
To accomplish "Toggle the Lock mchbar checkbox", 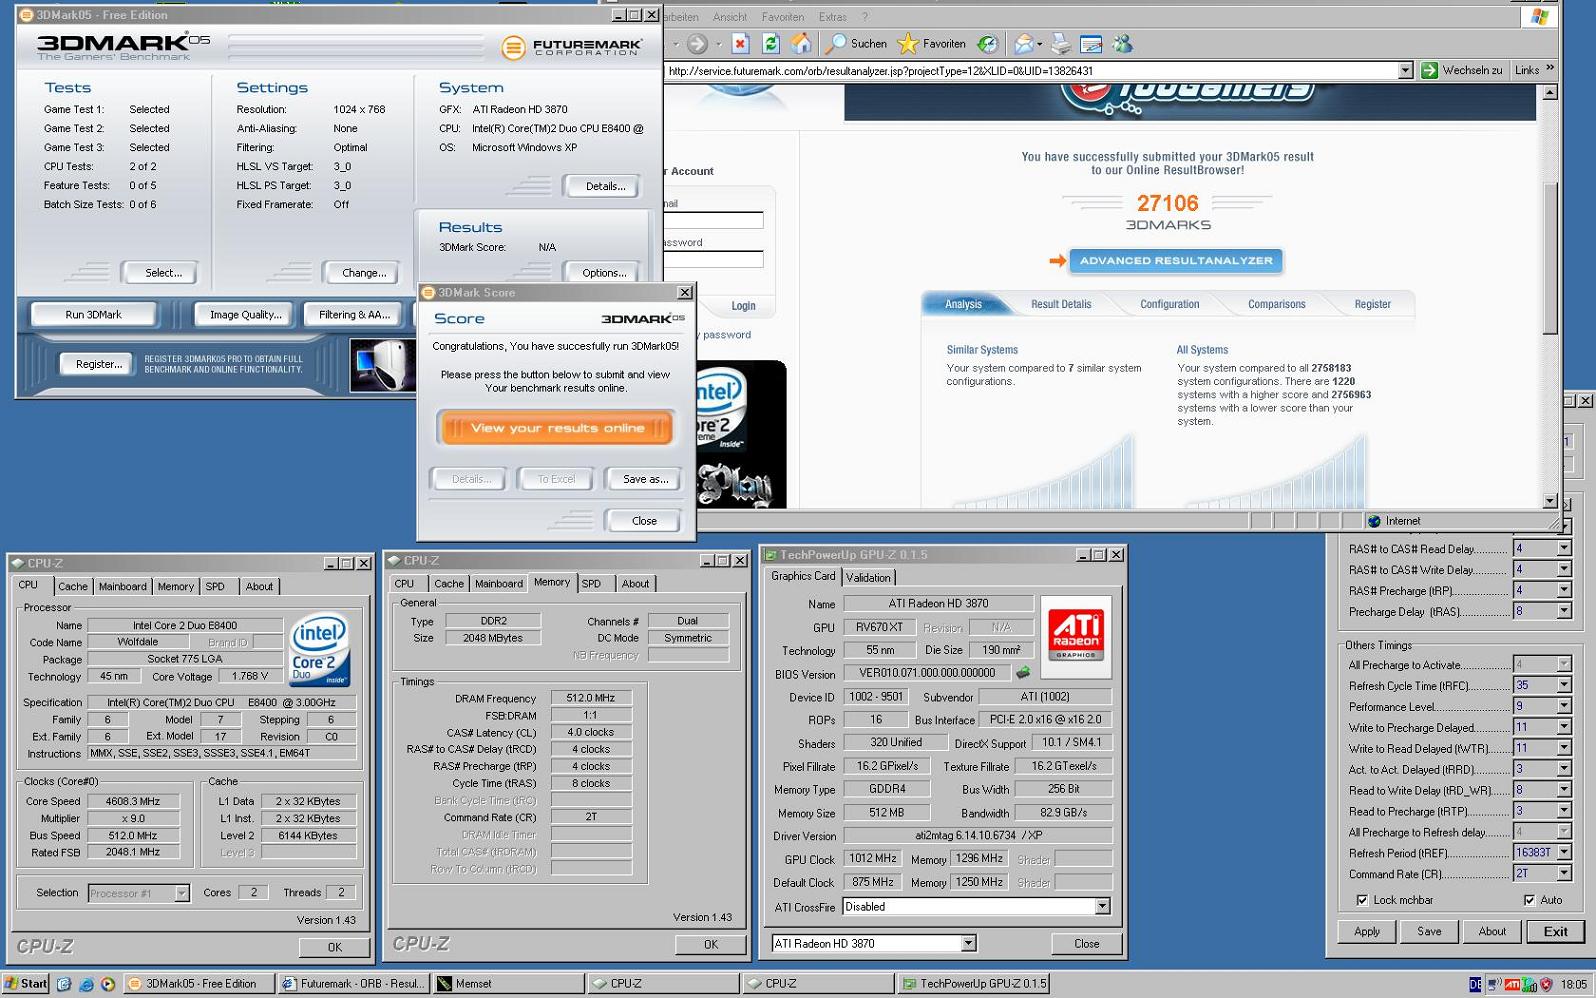I will pos(1362,900).
